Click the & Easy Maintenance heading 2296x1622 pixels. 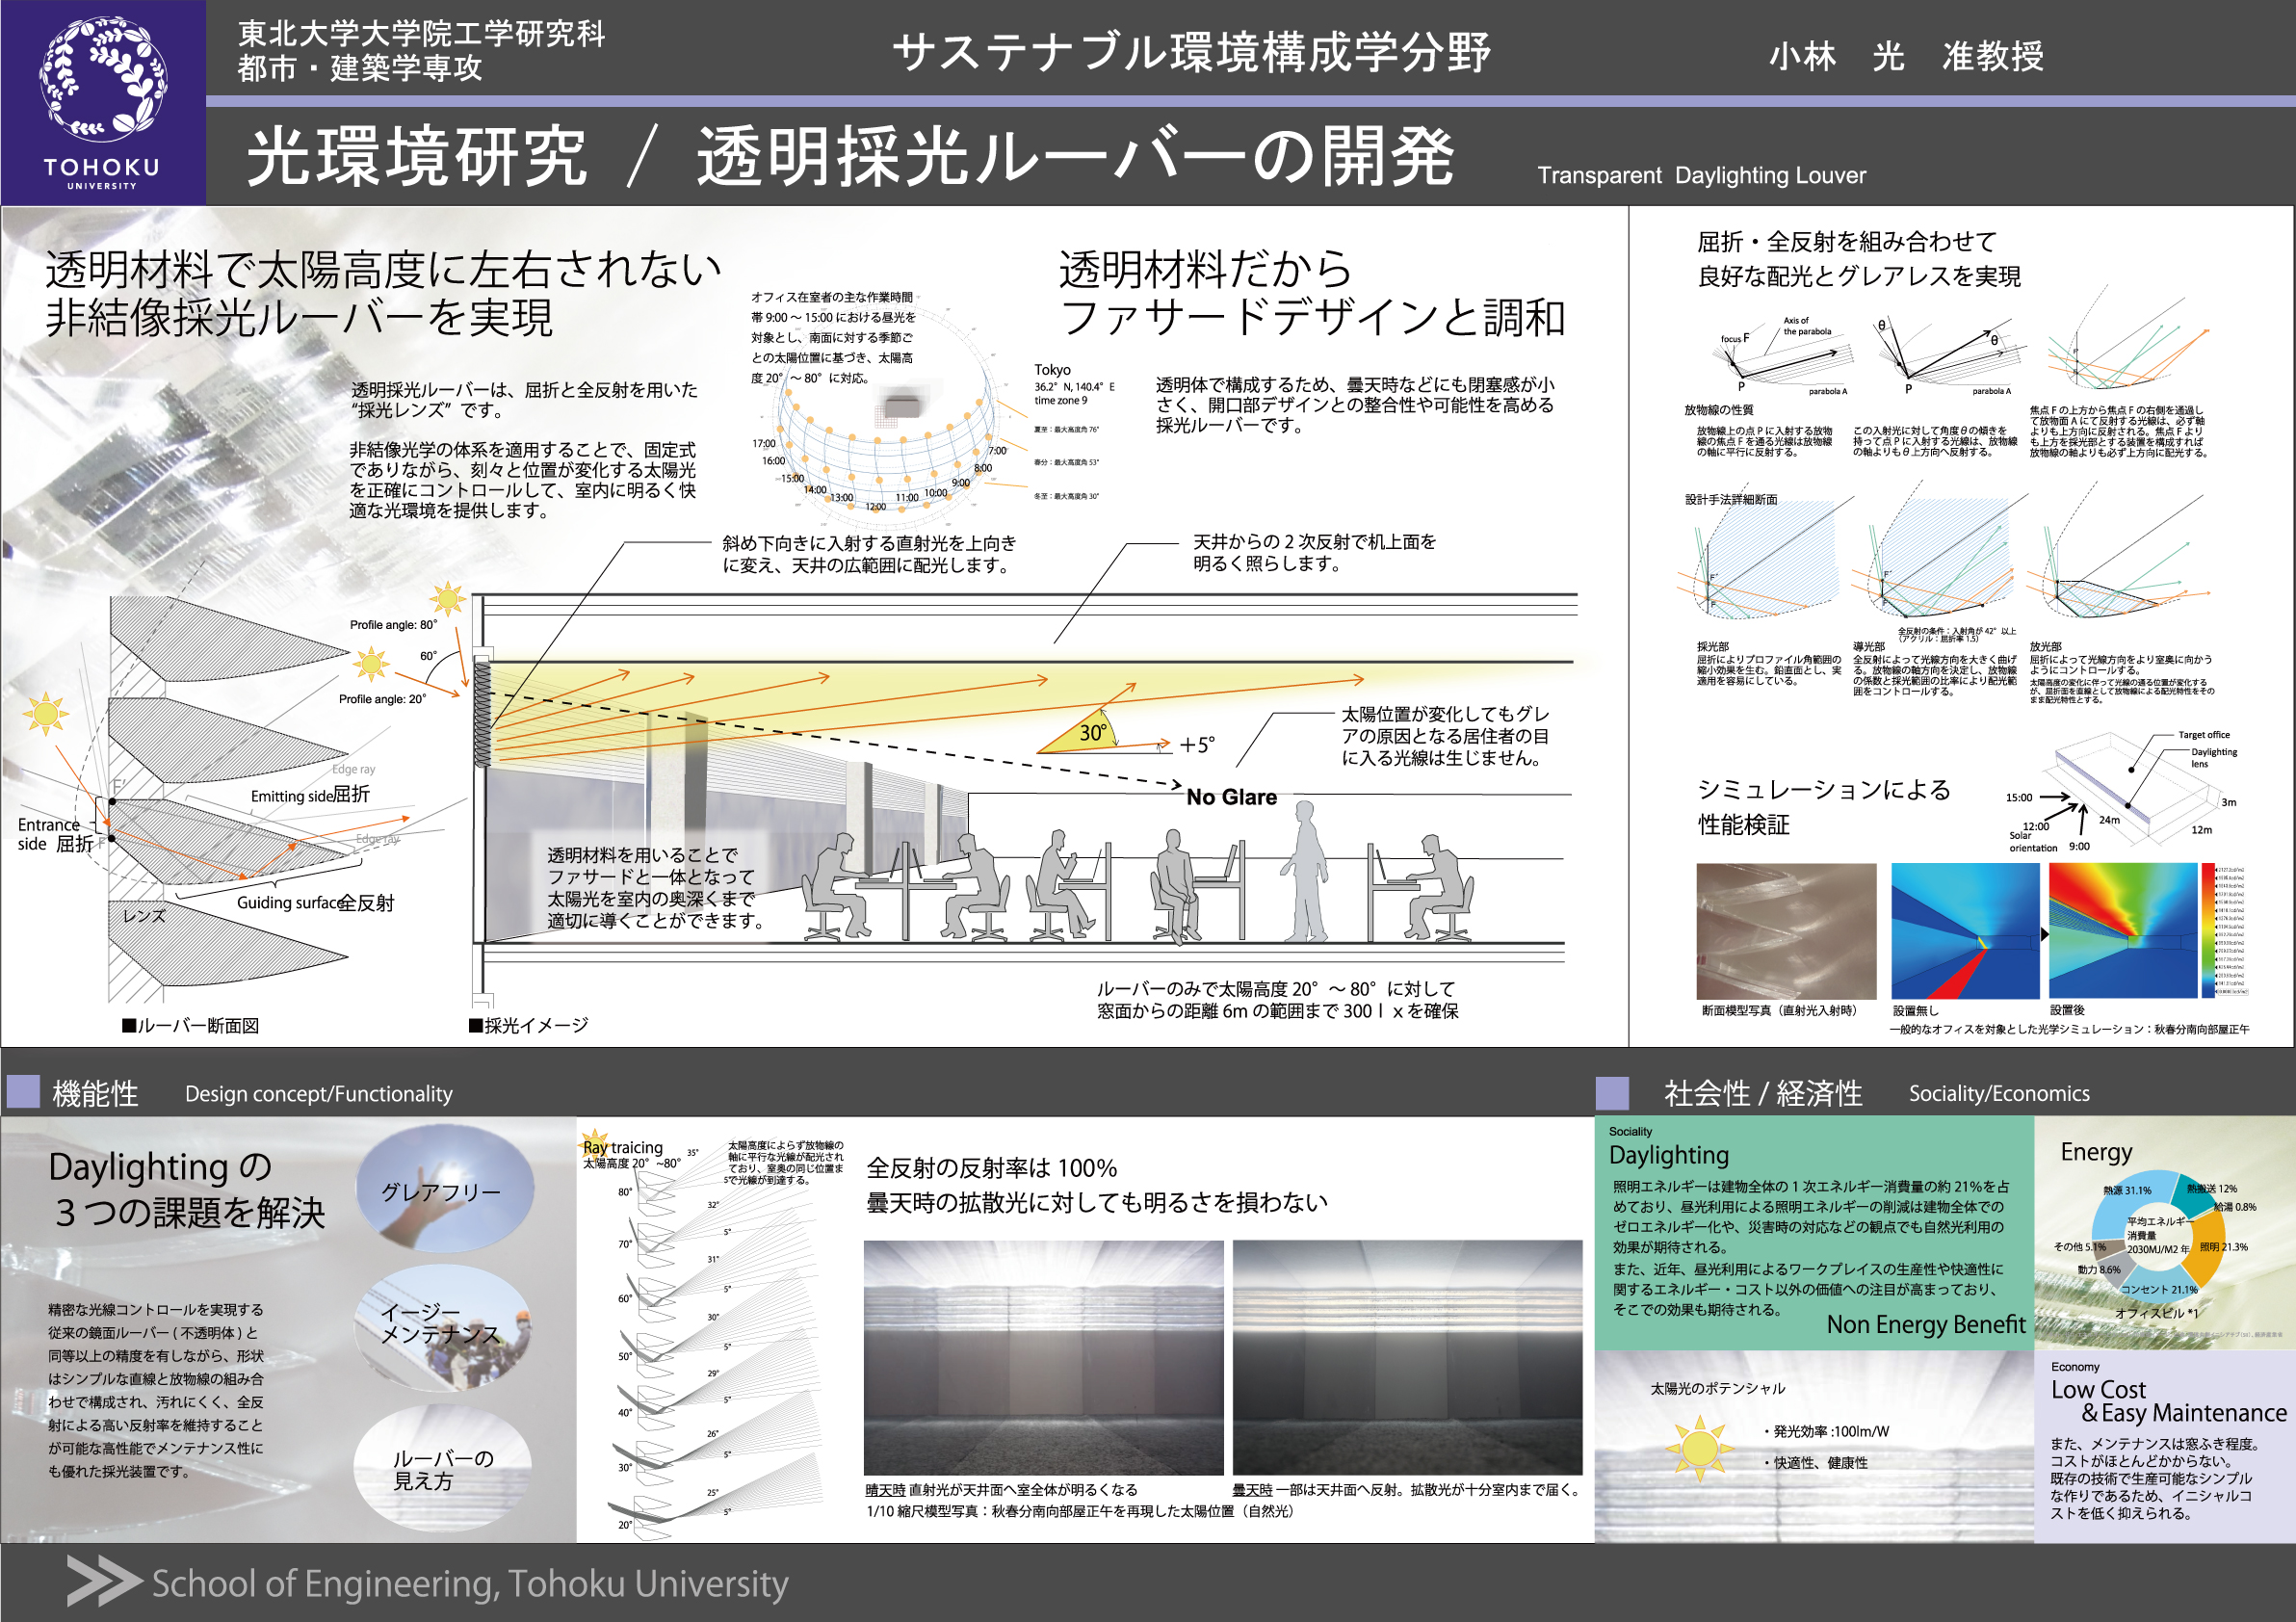pyautogui.click(x=2184, y=1413)
